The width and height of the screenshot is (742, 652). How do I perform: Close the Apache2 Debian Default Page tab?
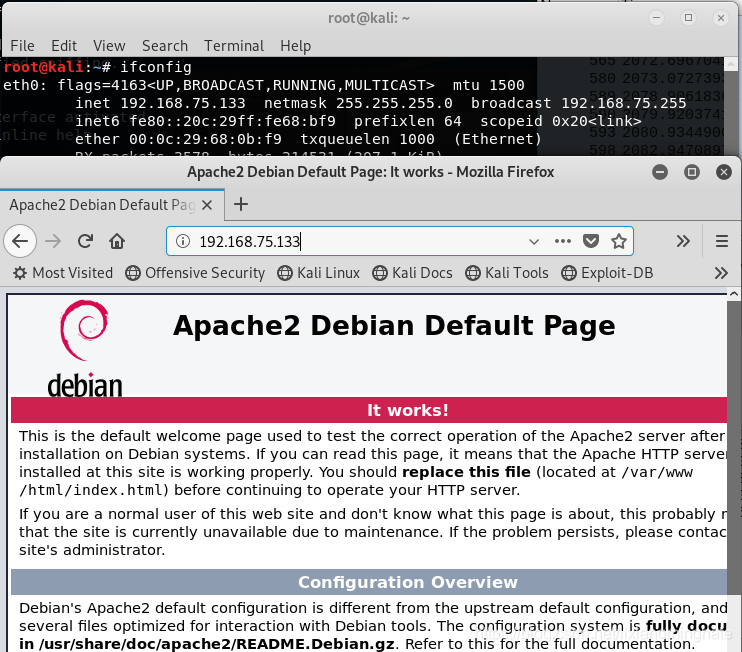pos(207,205)
